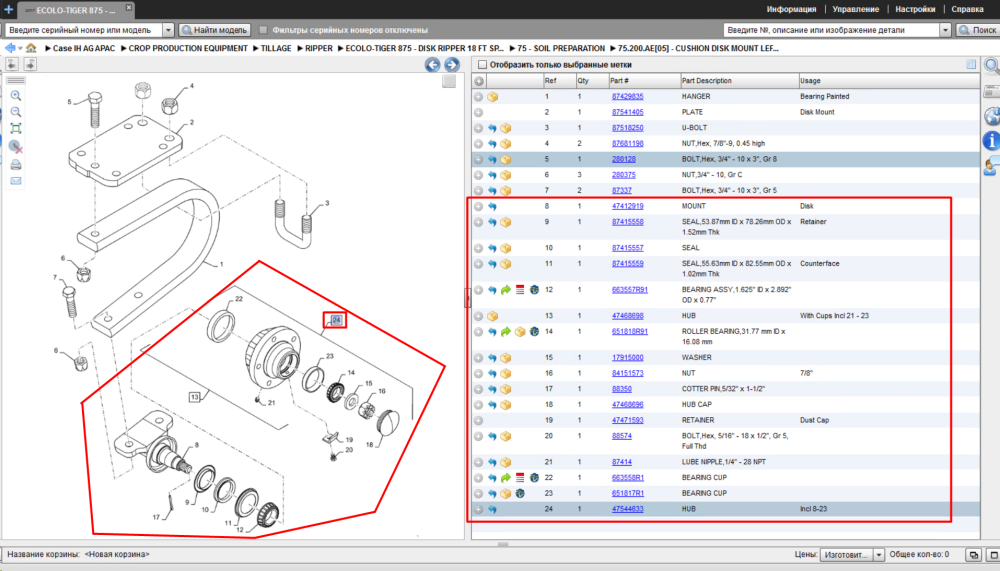
Task: Open part number 663557R91 link
Action: (x=629, y=290)
